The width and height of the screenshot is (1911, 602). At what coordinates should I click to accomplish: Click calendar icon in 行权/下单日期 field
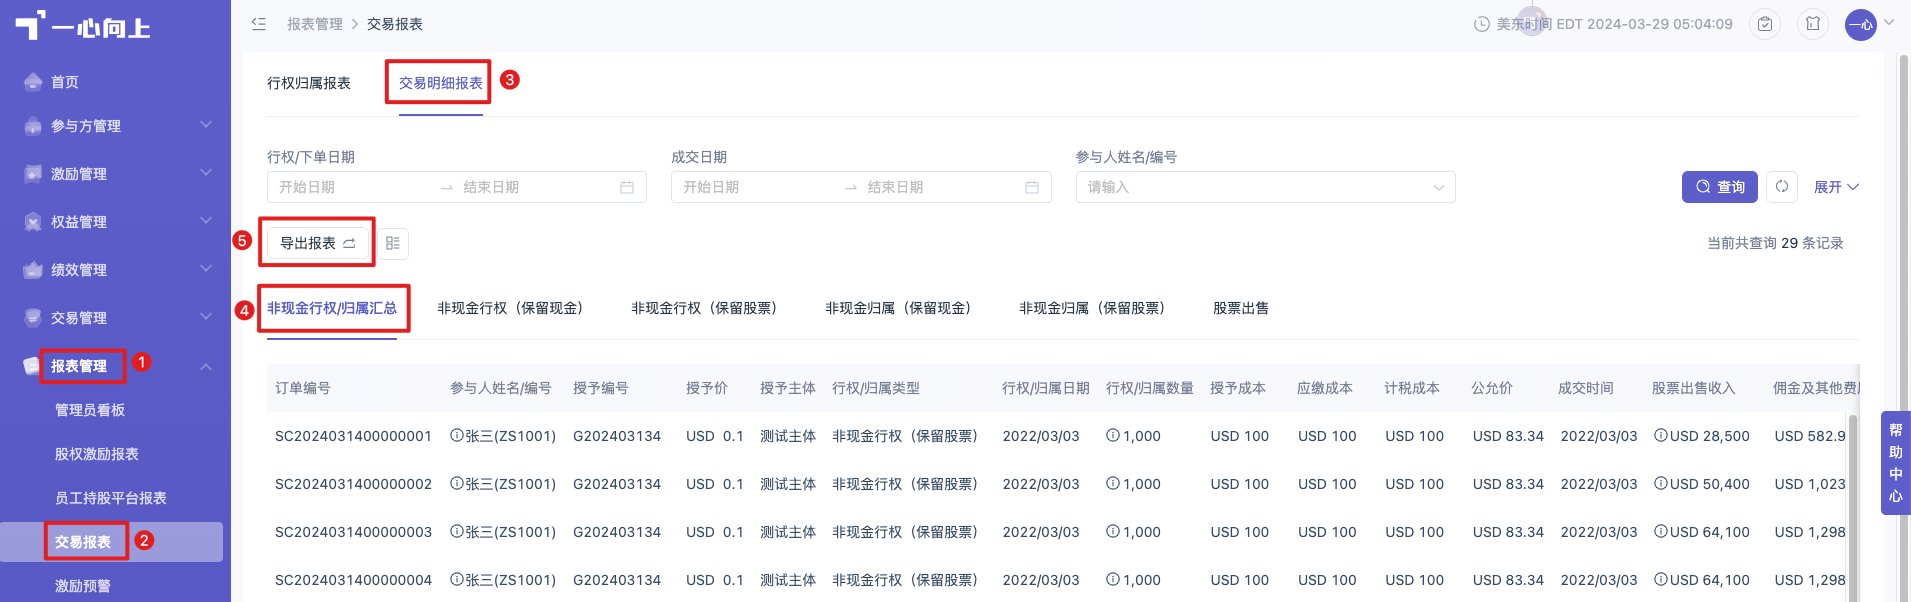tap(627, 187)
